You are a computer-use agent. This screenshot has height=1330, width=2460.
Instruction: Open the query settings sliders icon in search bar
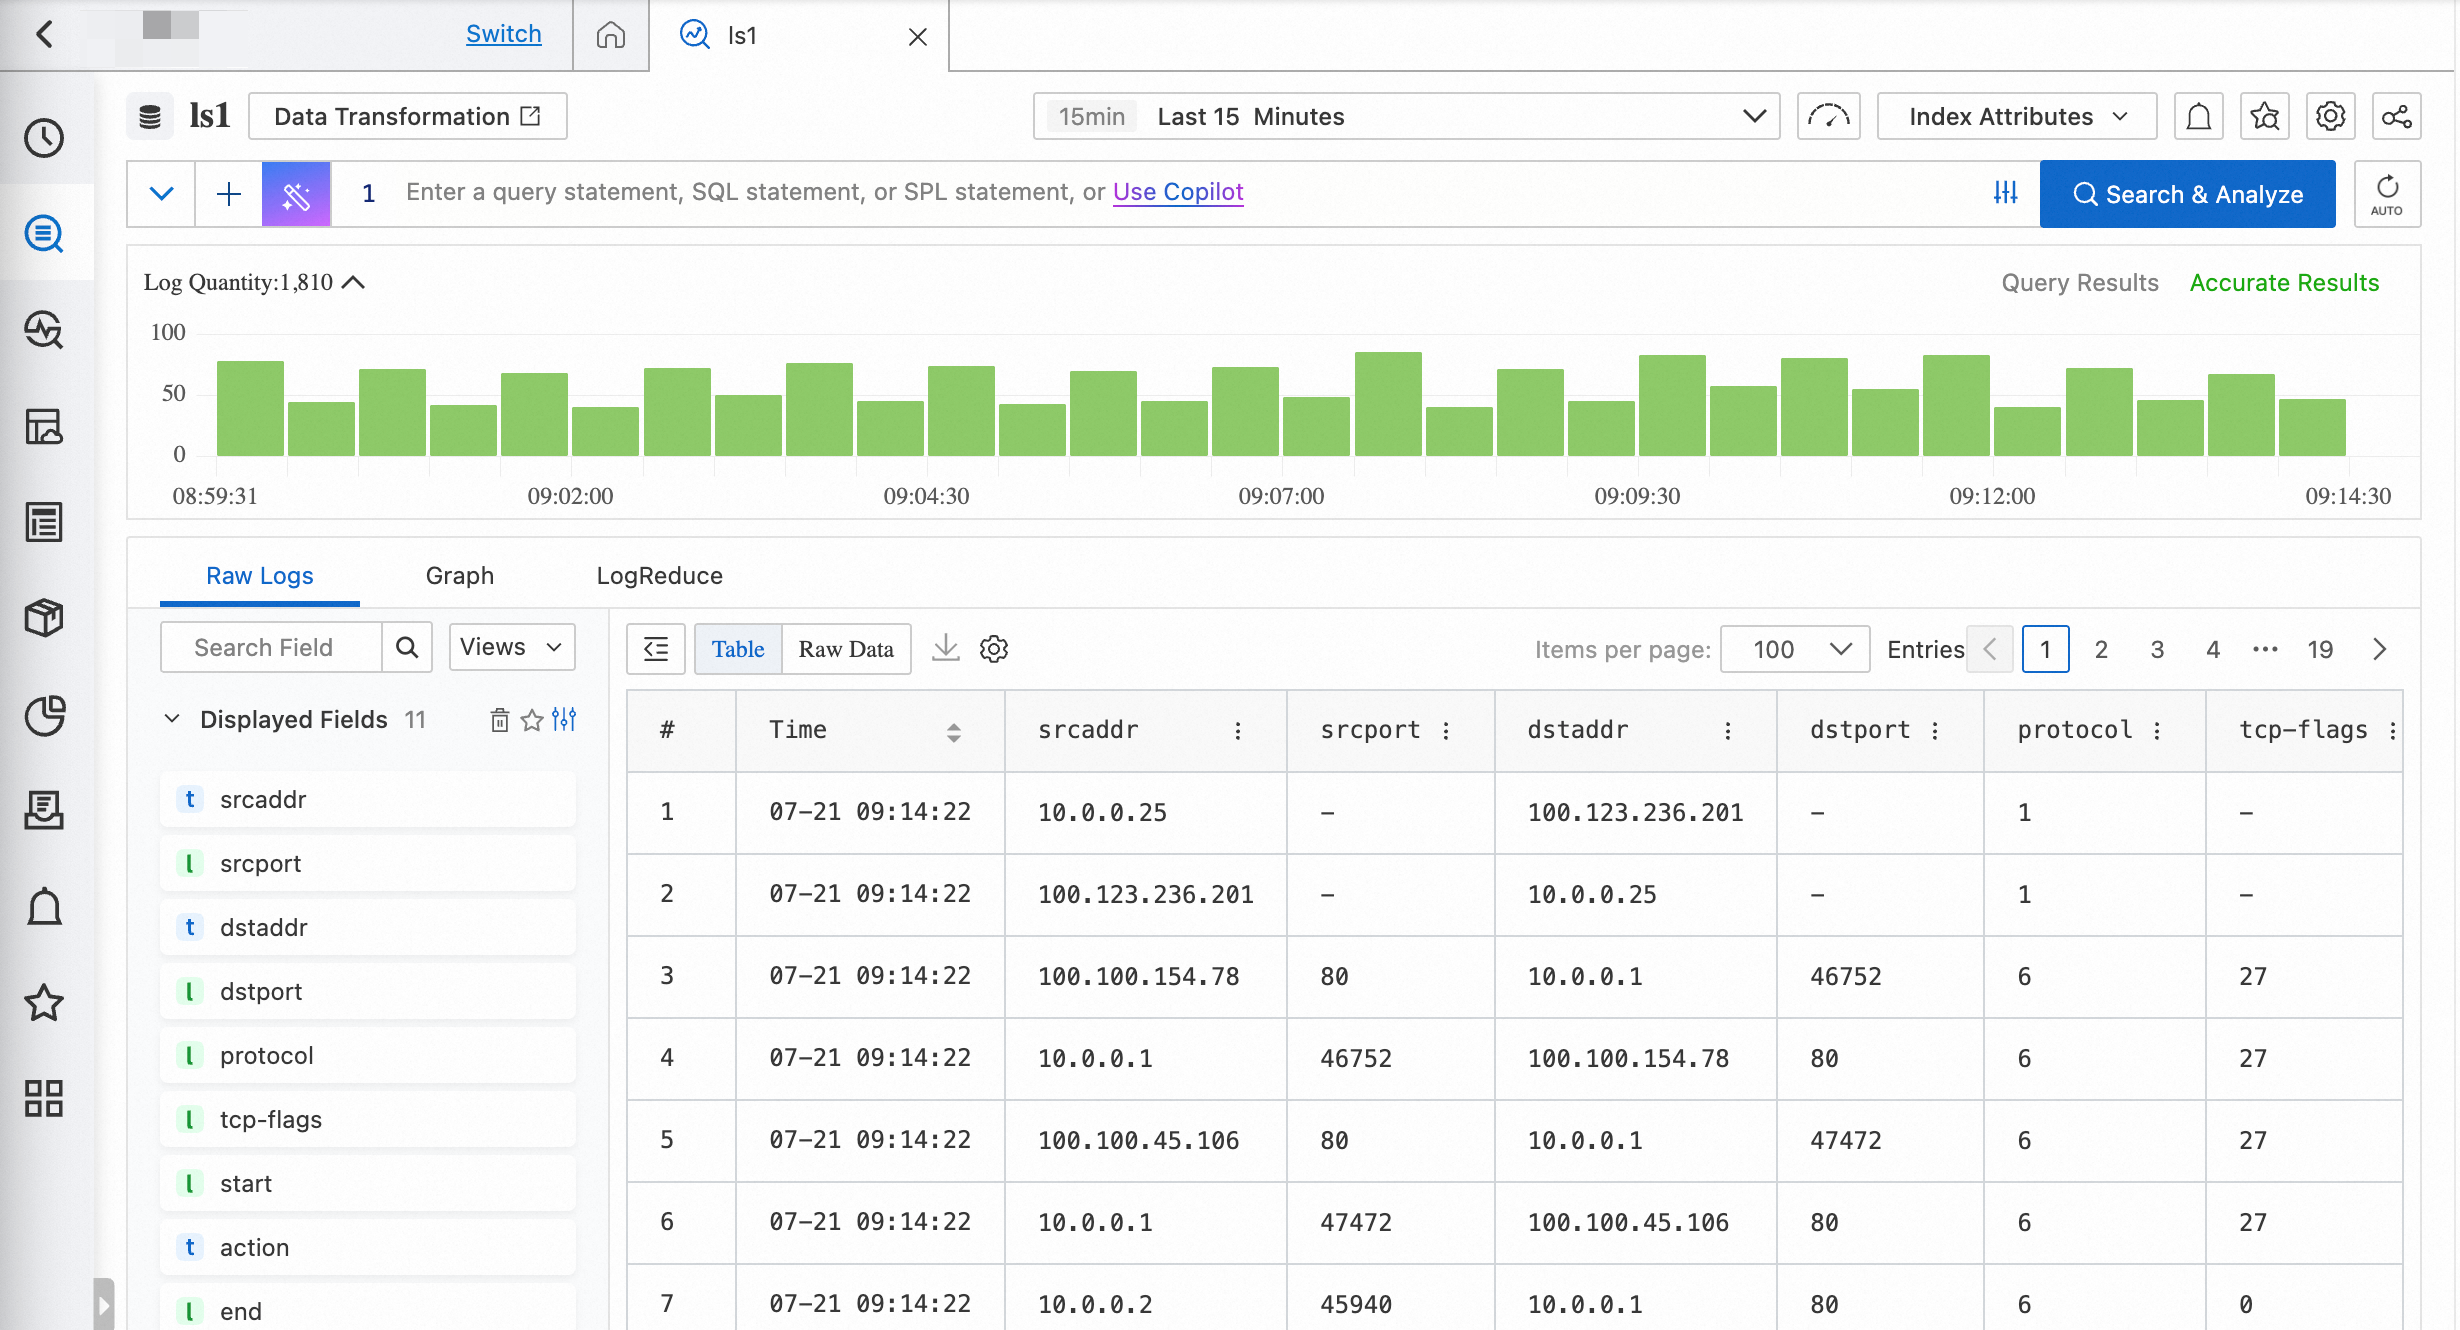2005,193
